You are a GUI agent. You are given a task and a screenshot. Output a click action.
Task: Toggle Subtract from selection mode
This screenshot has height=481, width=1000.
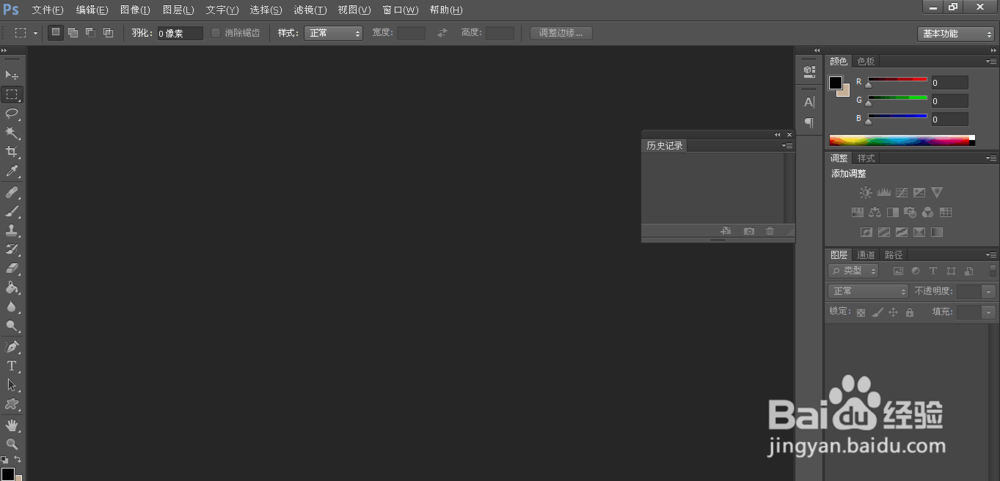pyautogui.click(x=91, y=33)
